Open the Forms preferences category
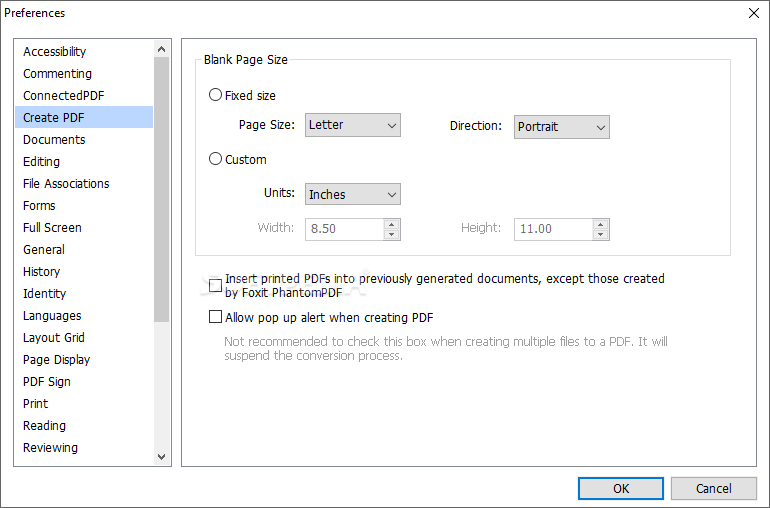 (84, 205)
